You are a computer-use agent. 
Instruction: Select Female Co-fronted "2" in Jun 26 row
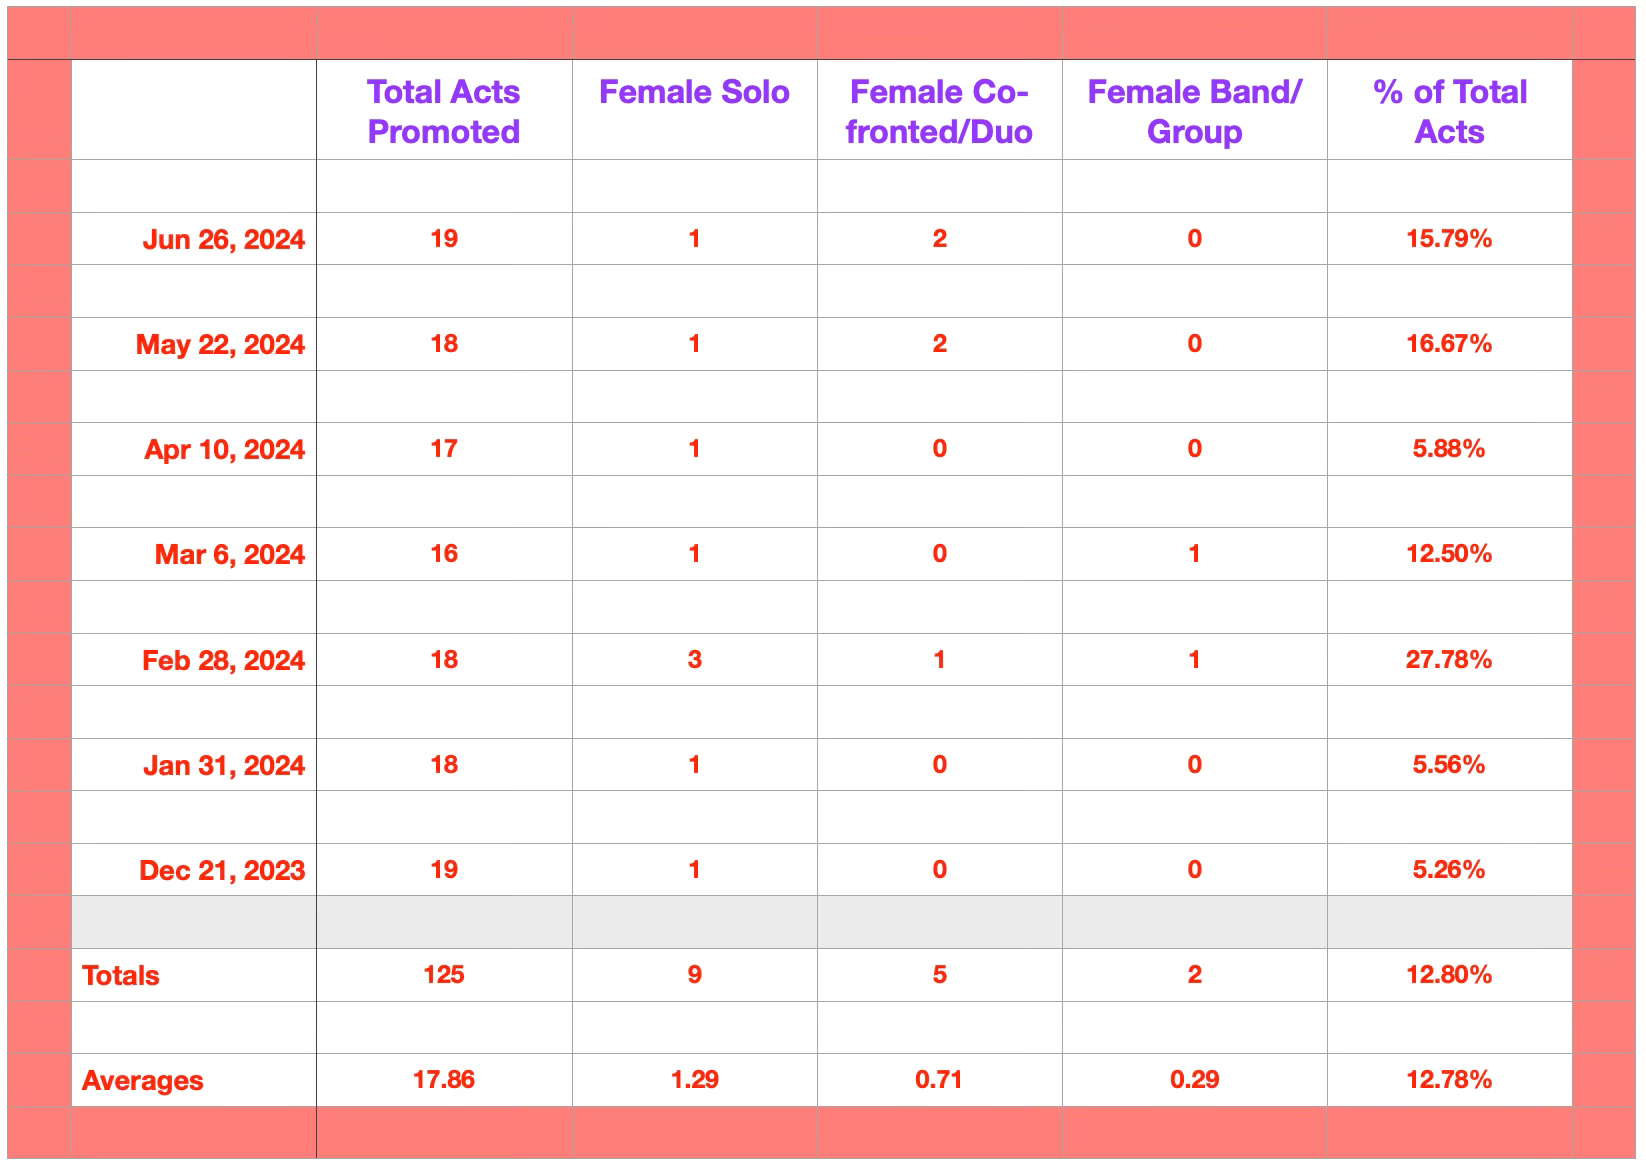coord(939,238)
